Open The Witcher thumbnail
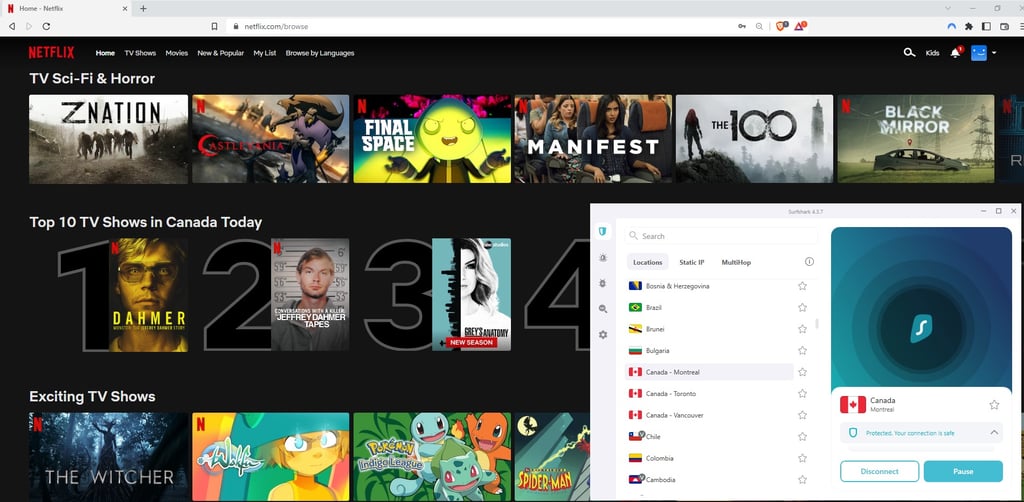 (x=108, y=457)
